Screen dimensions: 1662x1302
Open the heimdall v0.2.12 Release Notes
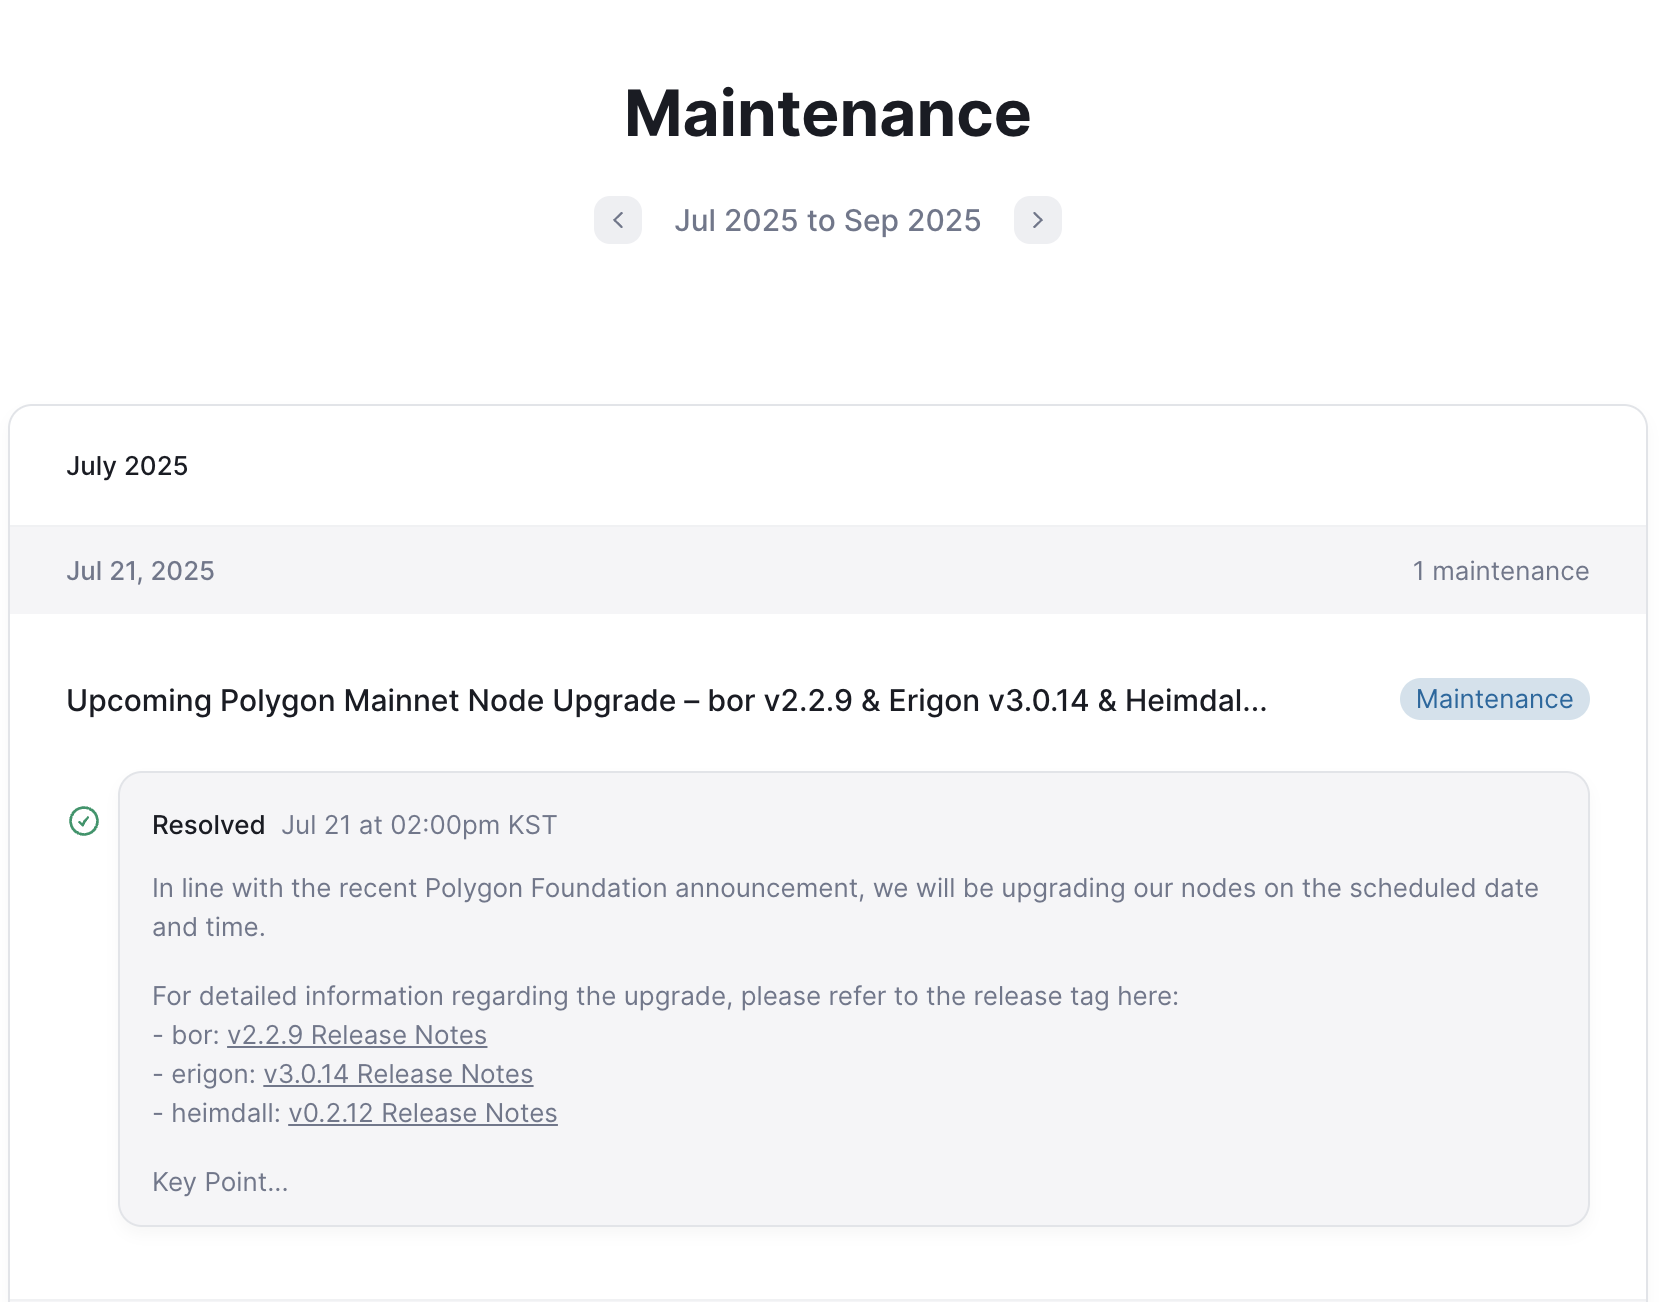click(422, 1112)
